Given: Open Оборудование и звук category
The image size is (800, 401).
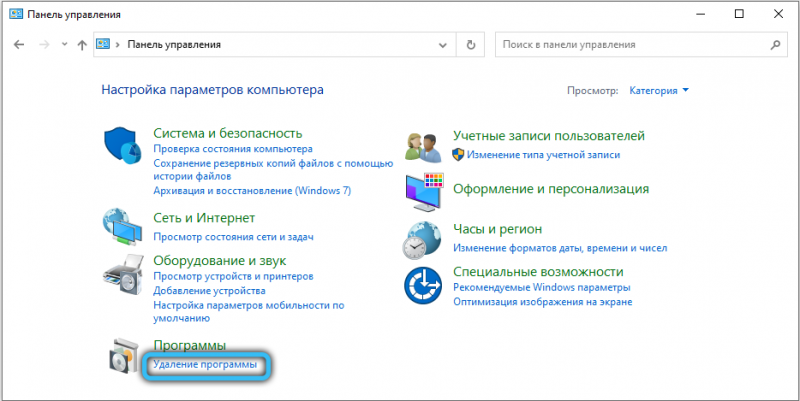Looking at the screenshot, I should (219, 261).
